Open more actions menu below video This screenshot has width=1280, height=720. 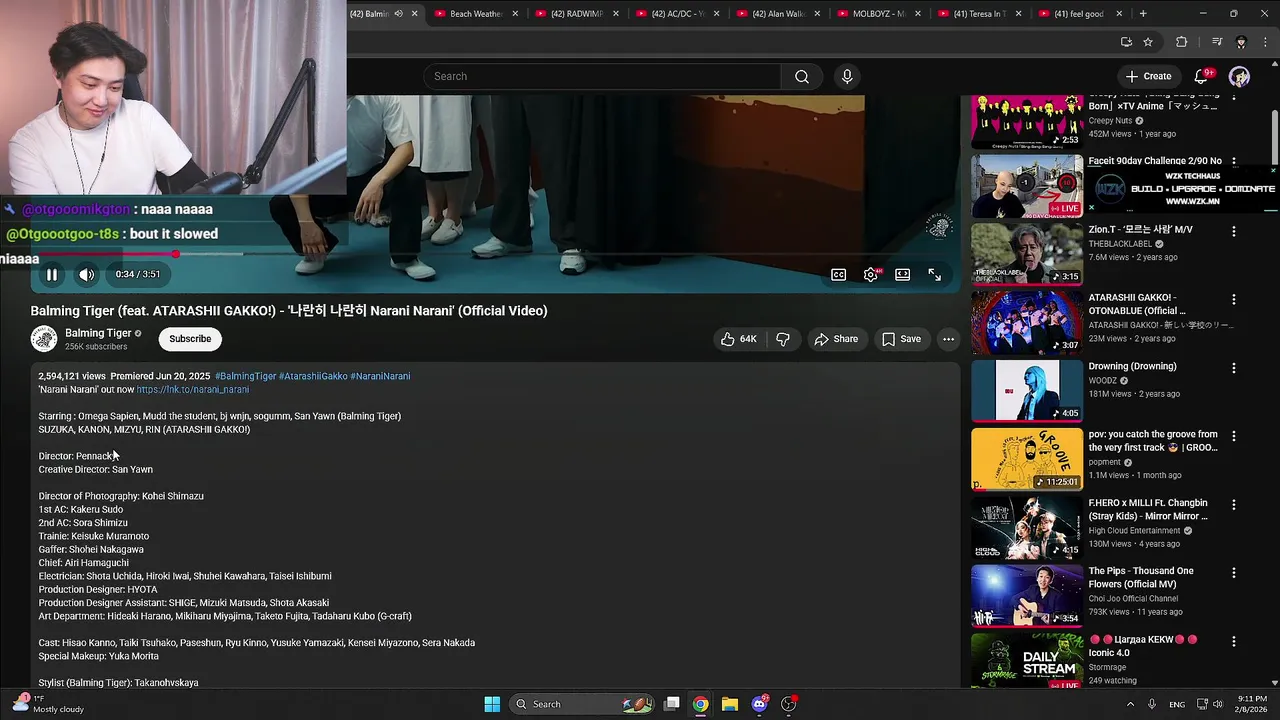[x=948, y=339]
